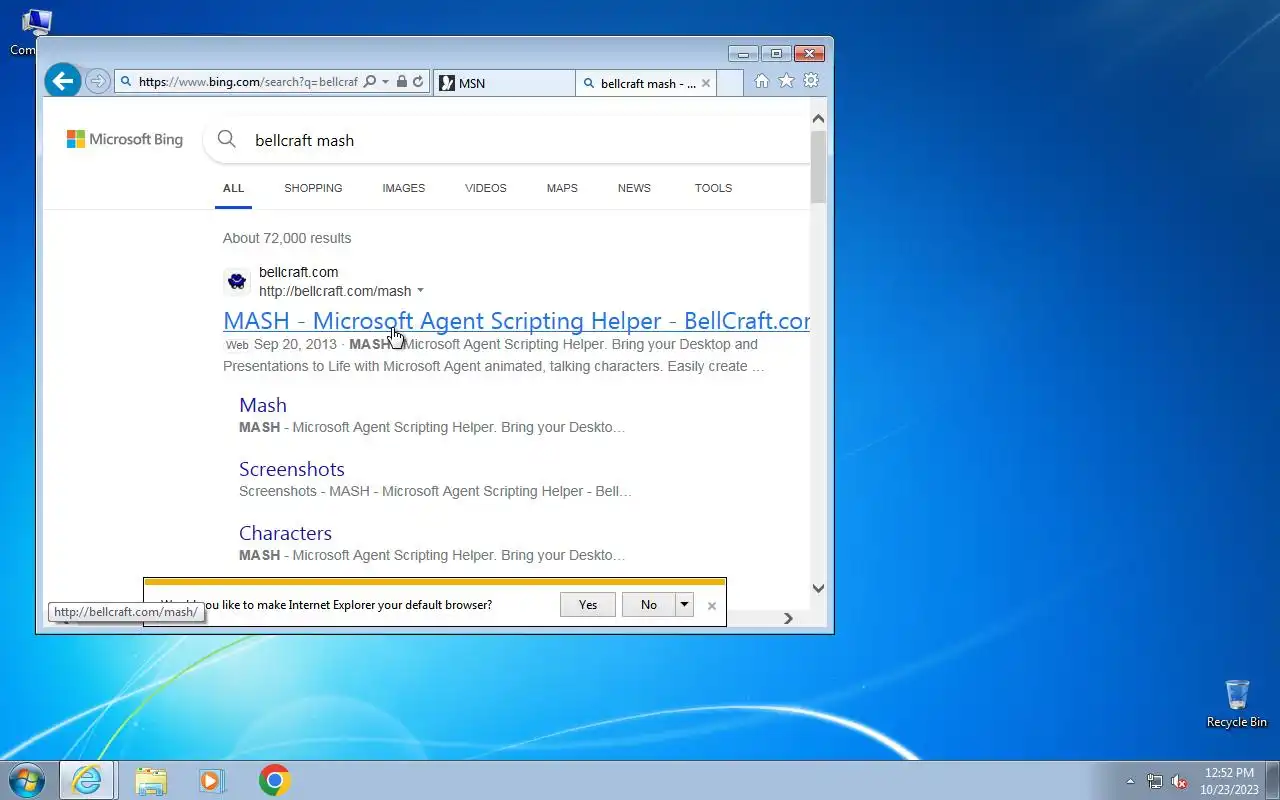Viewport: 1280px width, 800px height.
Task: Click the 'About 72,000 results' text
Action: pos(287,238)
